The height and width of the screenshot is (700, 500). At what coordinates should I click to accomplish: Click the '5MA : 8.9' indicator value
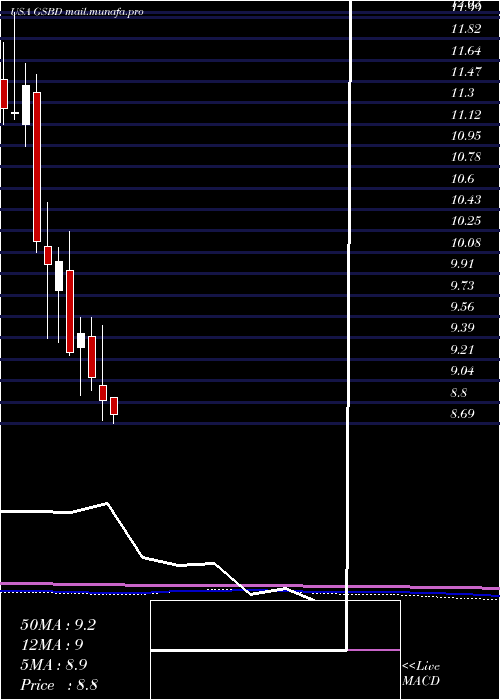[x=54, y=665]
